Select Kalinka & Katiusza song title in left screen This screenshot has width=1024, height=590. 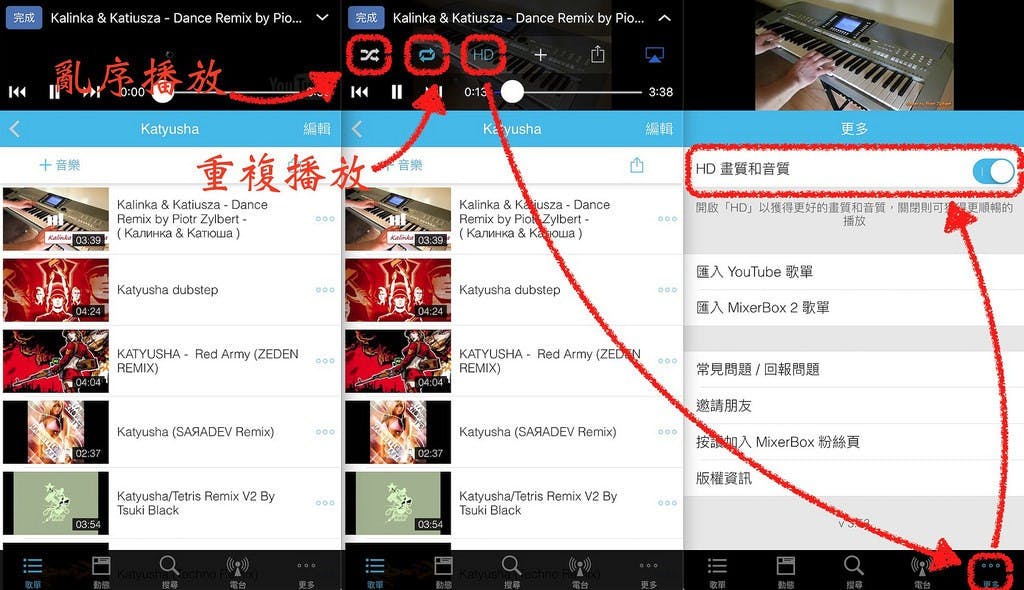pos(192,218)
